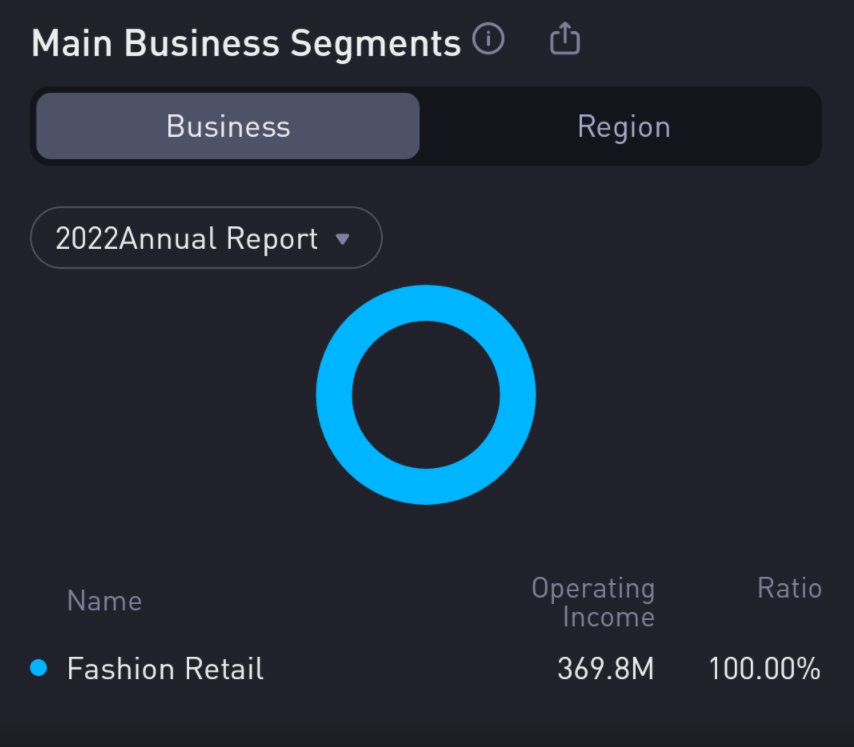The width and height of the screenshot is (854, 747).
Task: Click the Main Business Segments title
Action: pyautogui.click(x=246, y=43)
